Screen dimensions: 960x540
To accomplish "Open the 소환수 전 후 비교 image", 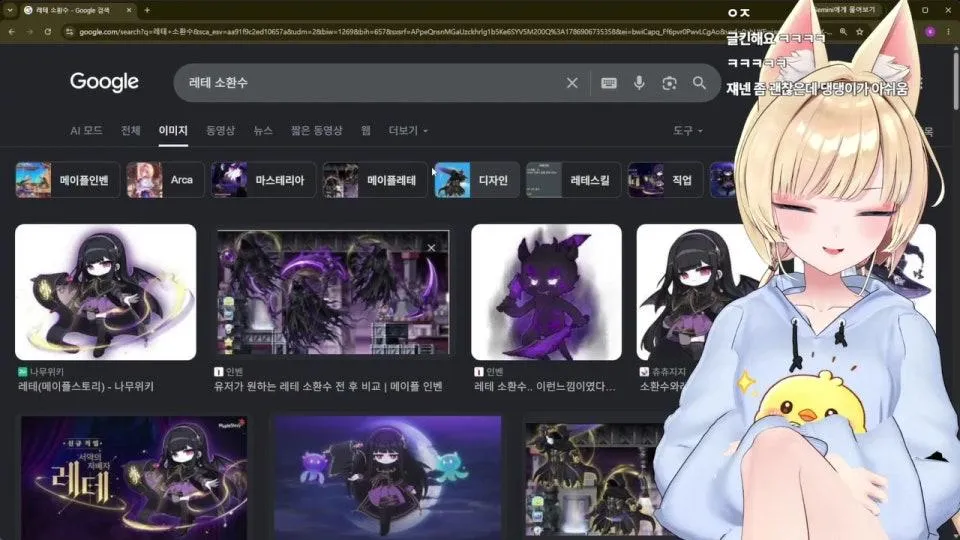I will (x=333, y=292).
